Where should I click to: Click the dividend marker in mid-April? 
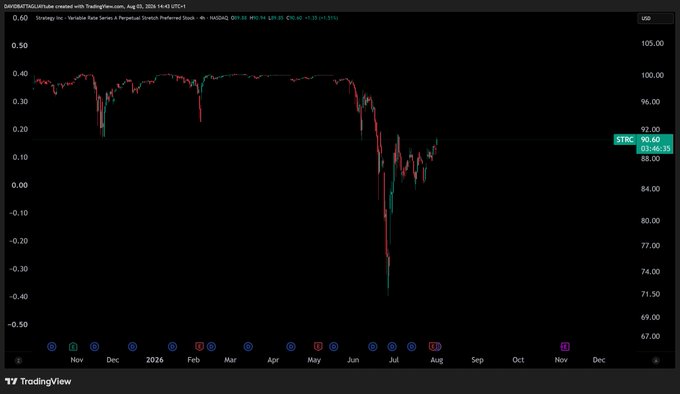coord(291,346)
